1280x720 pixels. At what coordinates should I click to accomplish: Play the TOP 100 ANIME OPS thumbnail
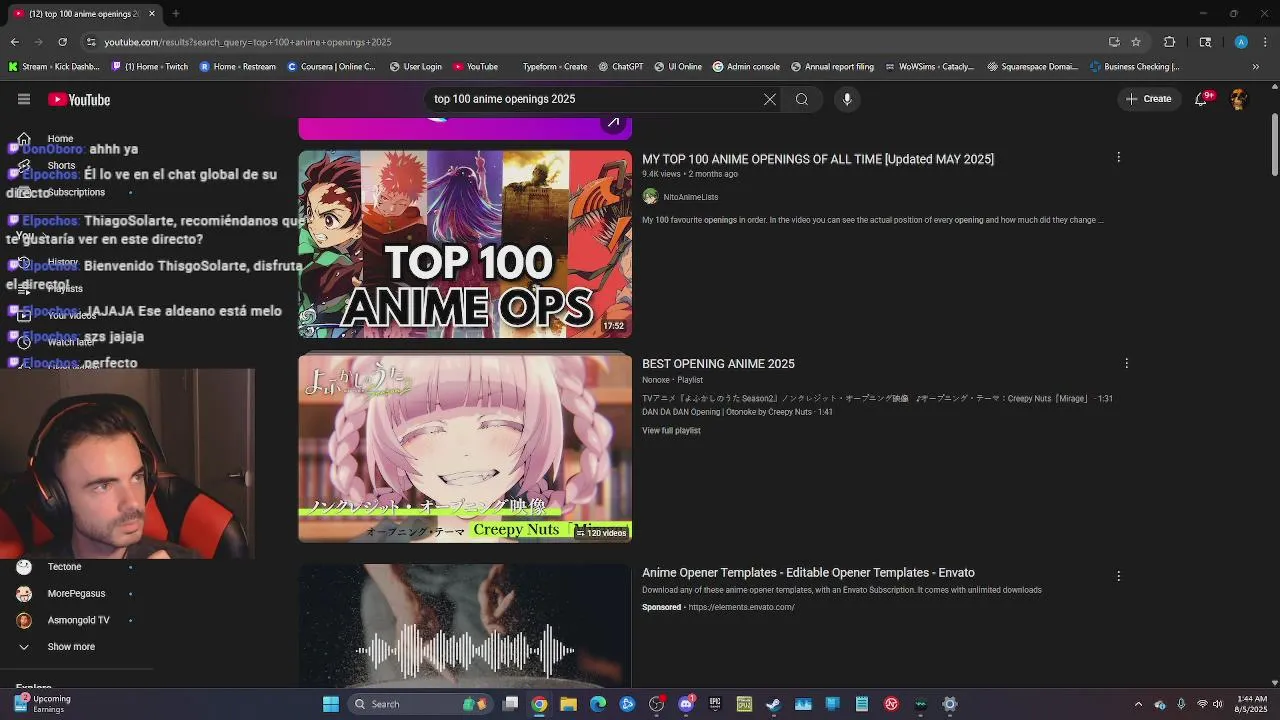click(x=465, y=244)
